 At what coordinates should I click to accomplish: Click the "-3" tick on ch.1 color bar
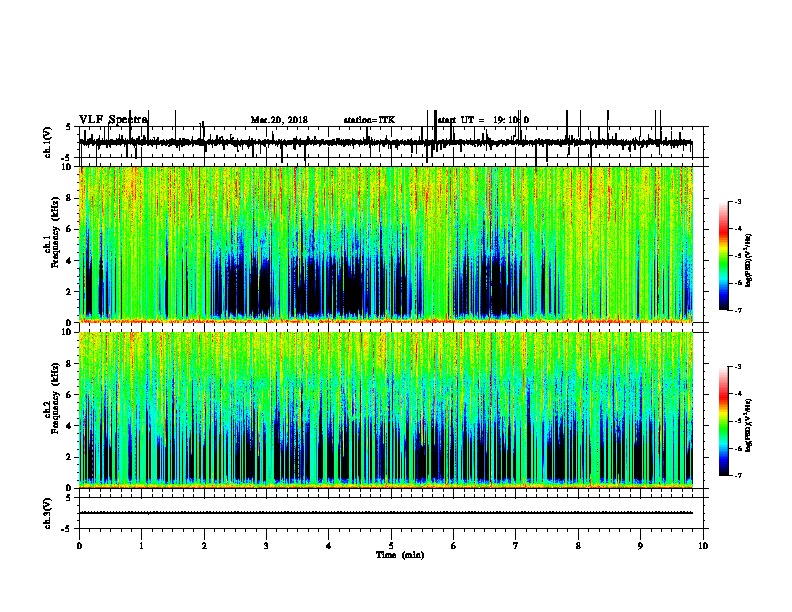click(738, 201)
